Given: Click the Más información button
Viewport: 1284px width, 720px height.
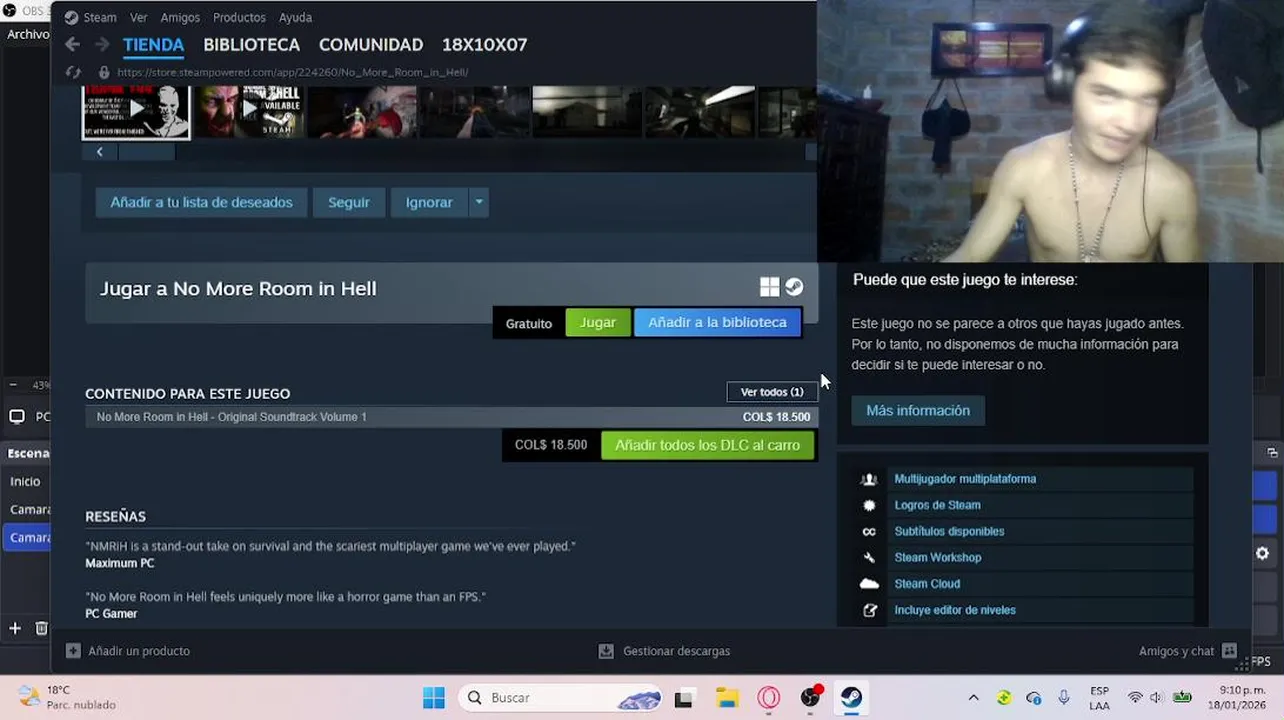Looking at the screenshot, I should [x=918, y=410].
